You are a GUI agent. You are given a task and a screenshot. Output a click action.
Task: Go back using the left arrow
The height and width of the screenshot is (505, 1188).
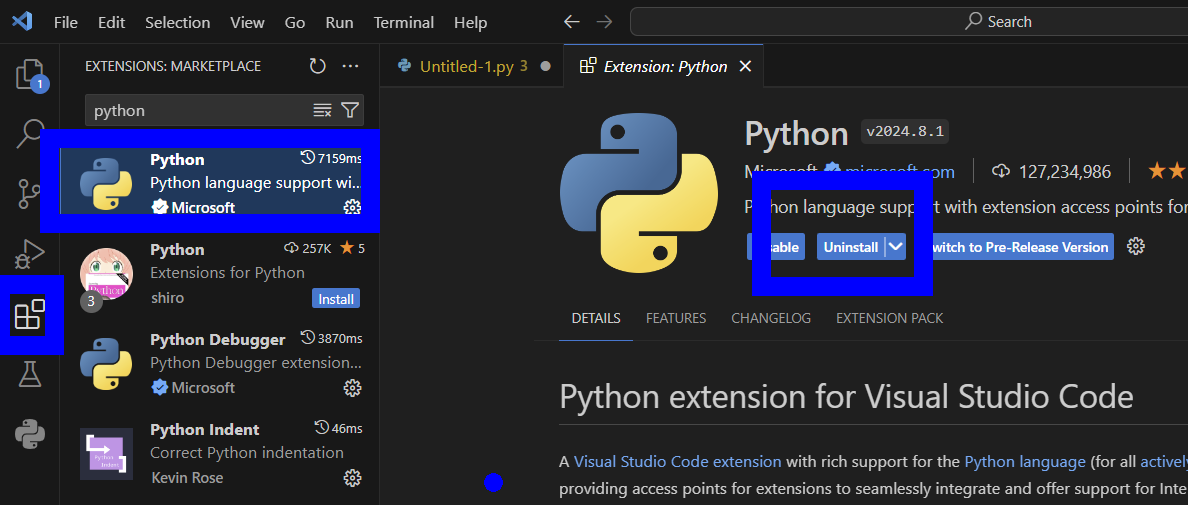[571, 22]
